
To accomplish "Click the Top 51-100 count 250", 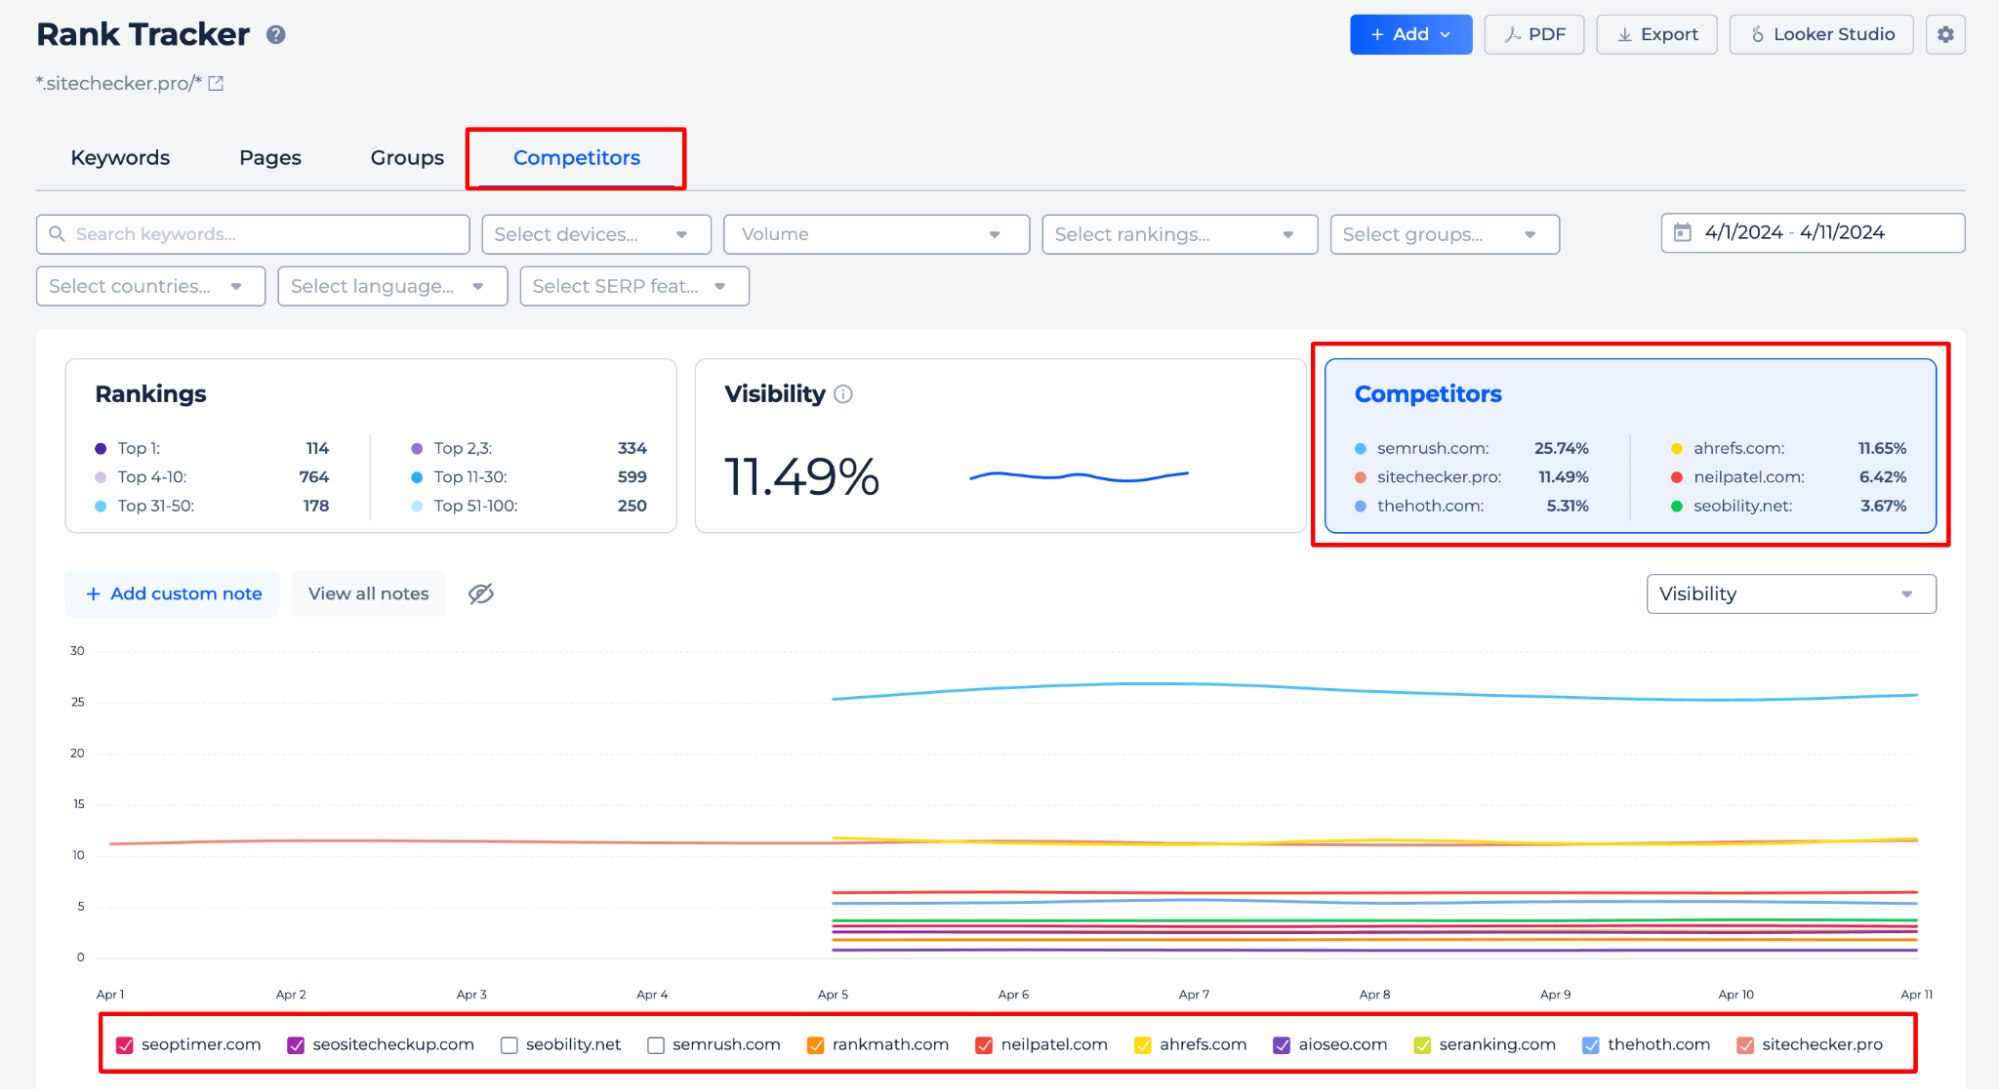I will coord(632,506).
